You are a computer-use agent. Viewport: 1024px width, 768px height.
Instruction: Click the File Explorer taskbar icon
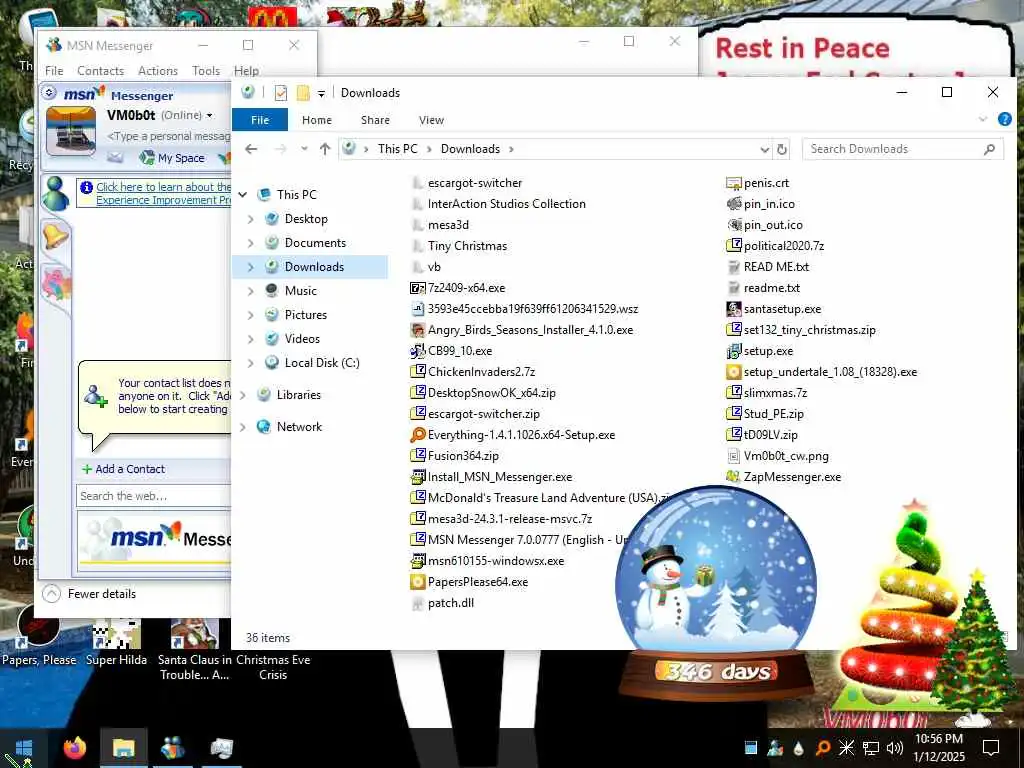[x=123, y=748]
